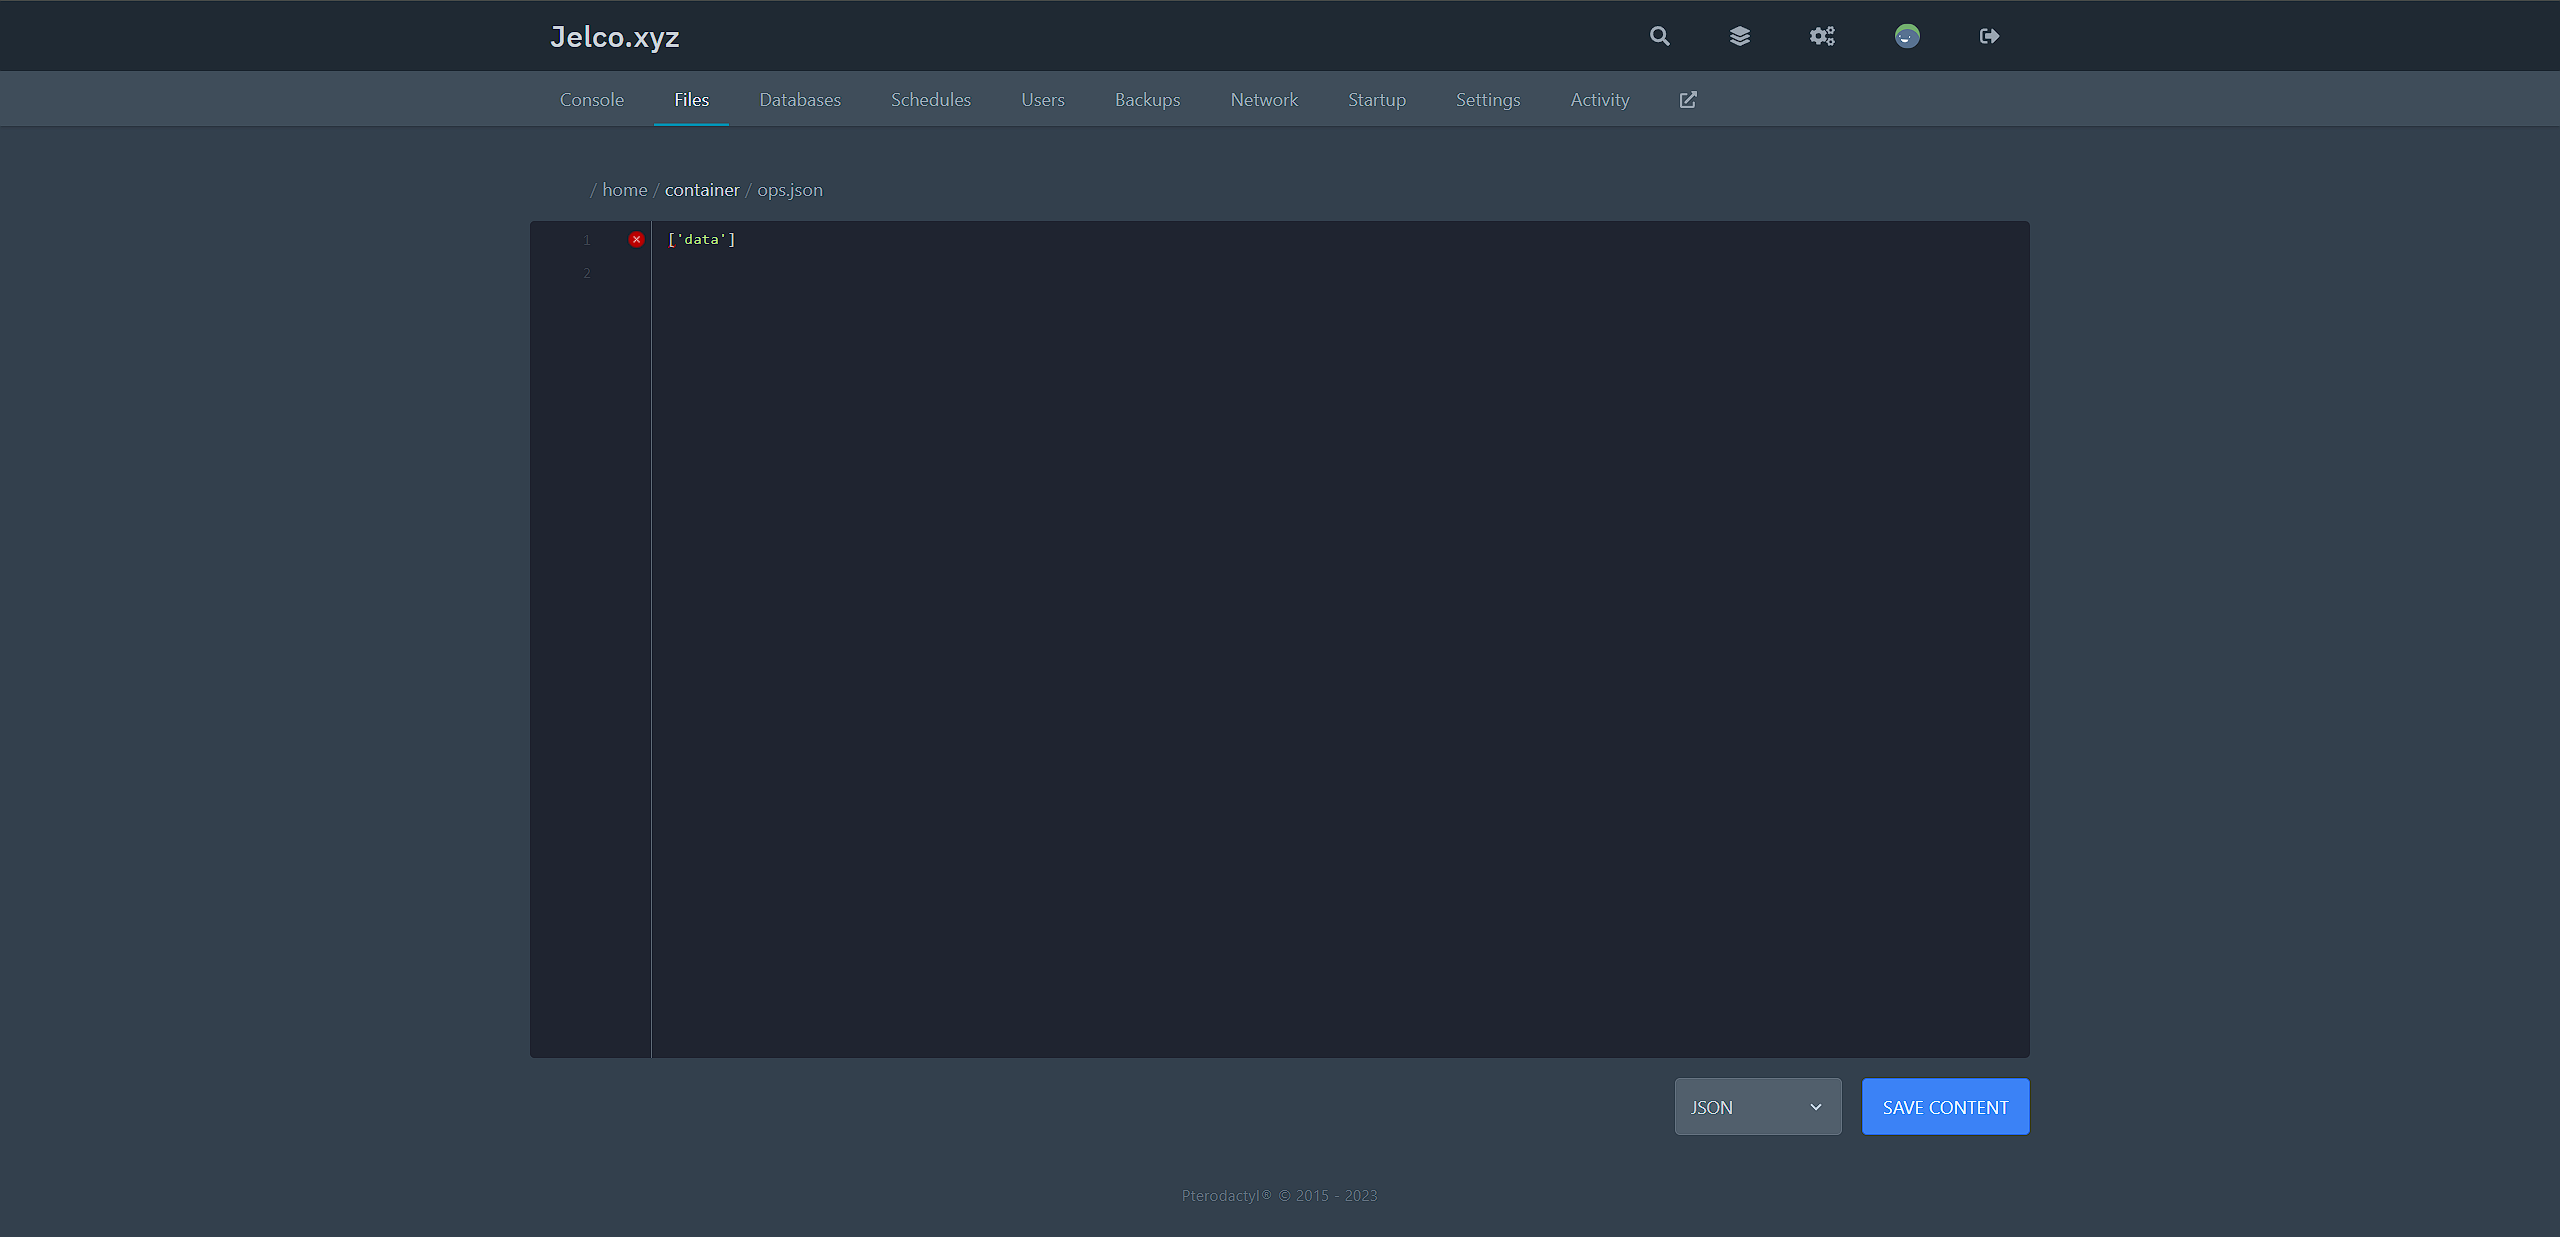Switch to the Console tab
2560x1237 pixels.
pos(592,99)
